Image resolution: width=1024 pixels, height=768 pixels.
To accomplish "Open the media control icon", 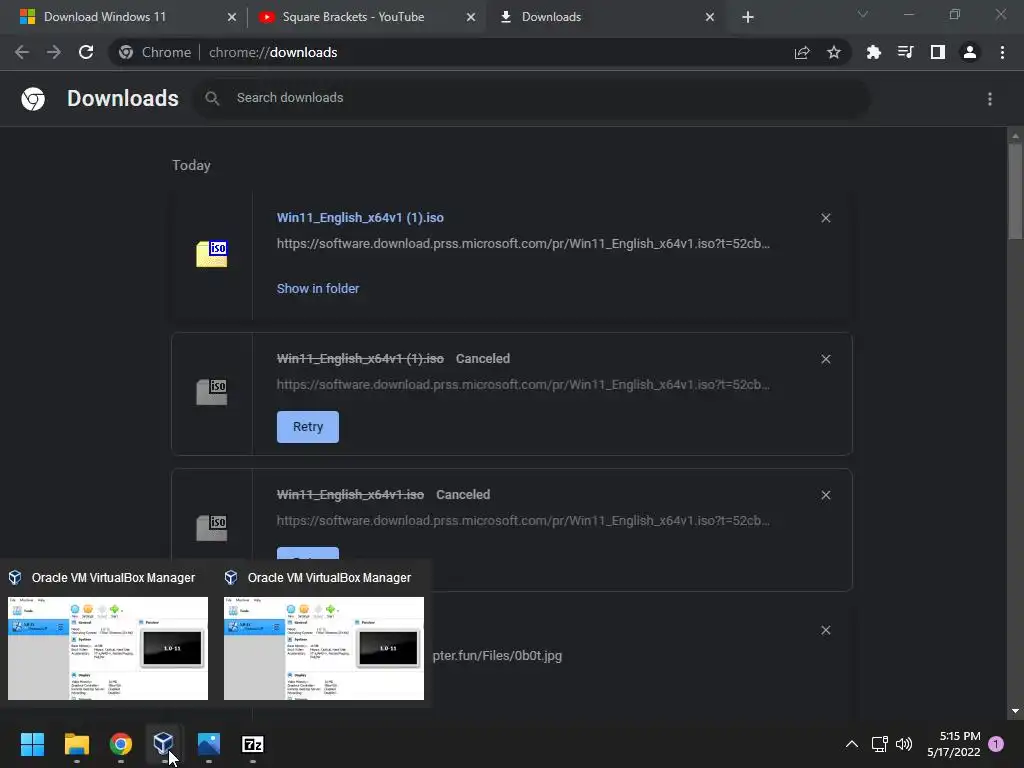I will tap(905, 52).
